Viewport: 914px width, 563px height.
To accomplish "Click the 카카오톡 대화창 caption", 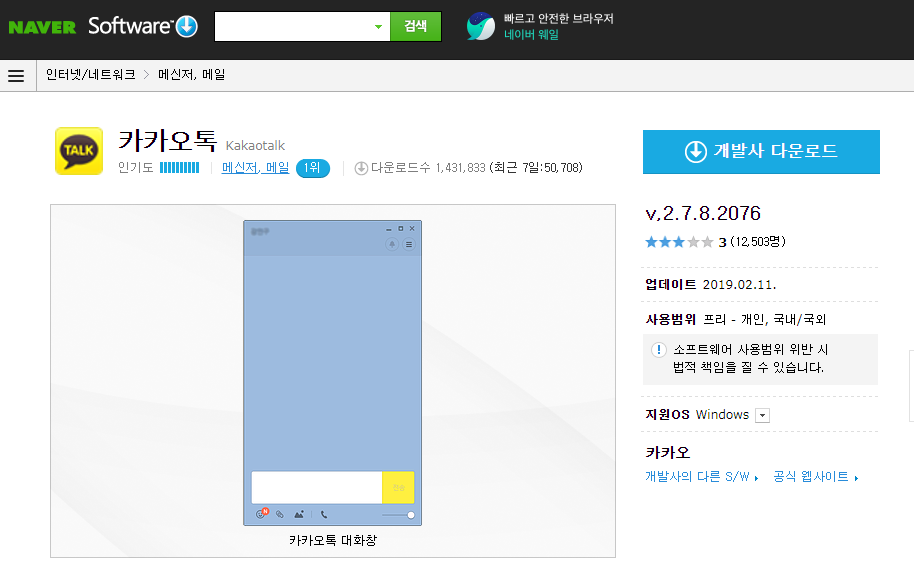I will coord(333,540).
